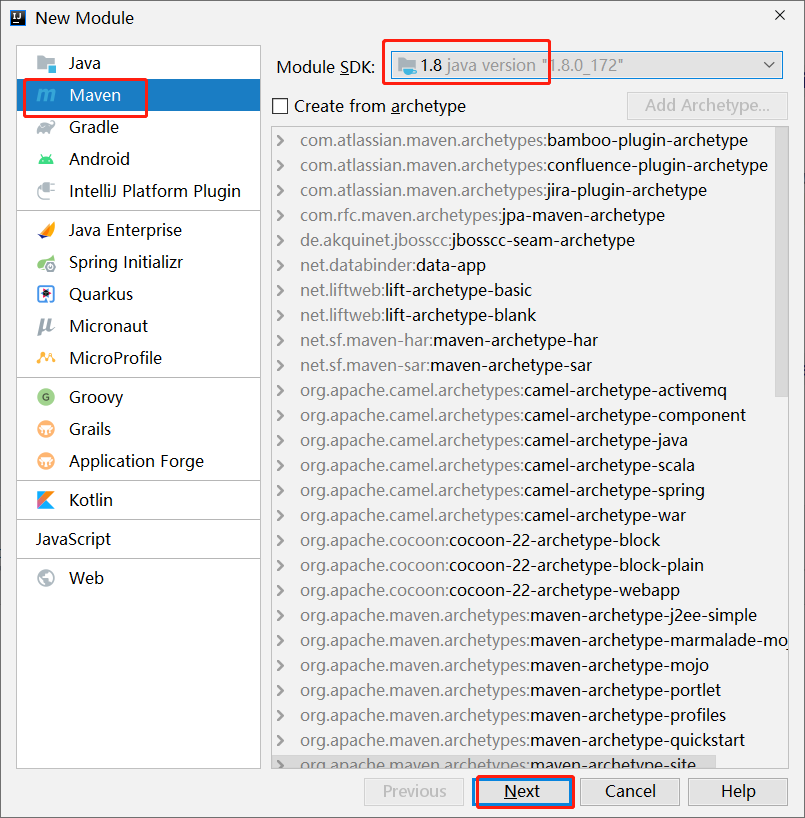Click the Micronaut mu icon
The image size is (805, 818).
click(46, 327)
